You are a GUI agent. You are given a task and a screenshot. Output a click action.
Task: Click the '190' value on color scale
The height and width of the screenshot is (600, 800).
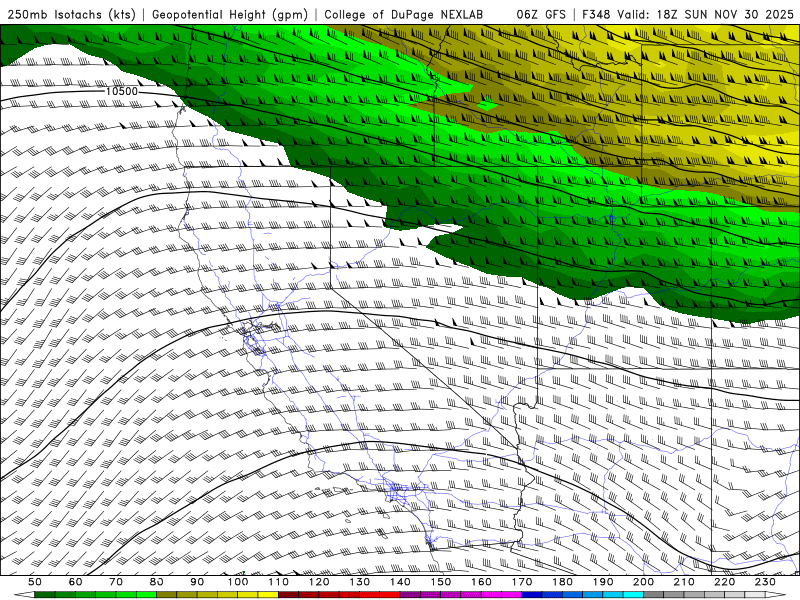pos(603,582)
